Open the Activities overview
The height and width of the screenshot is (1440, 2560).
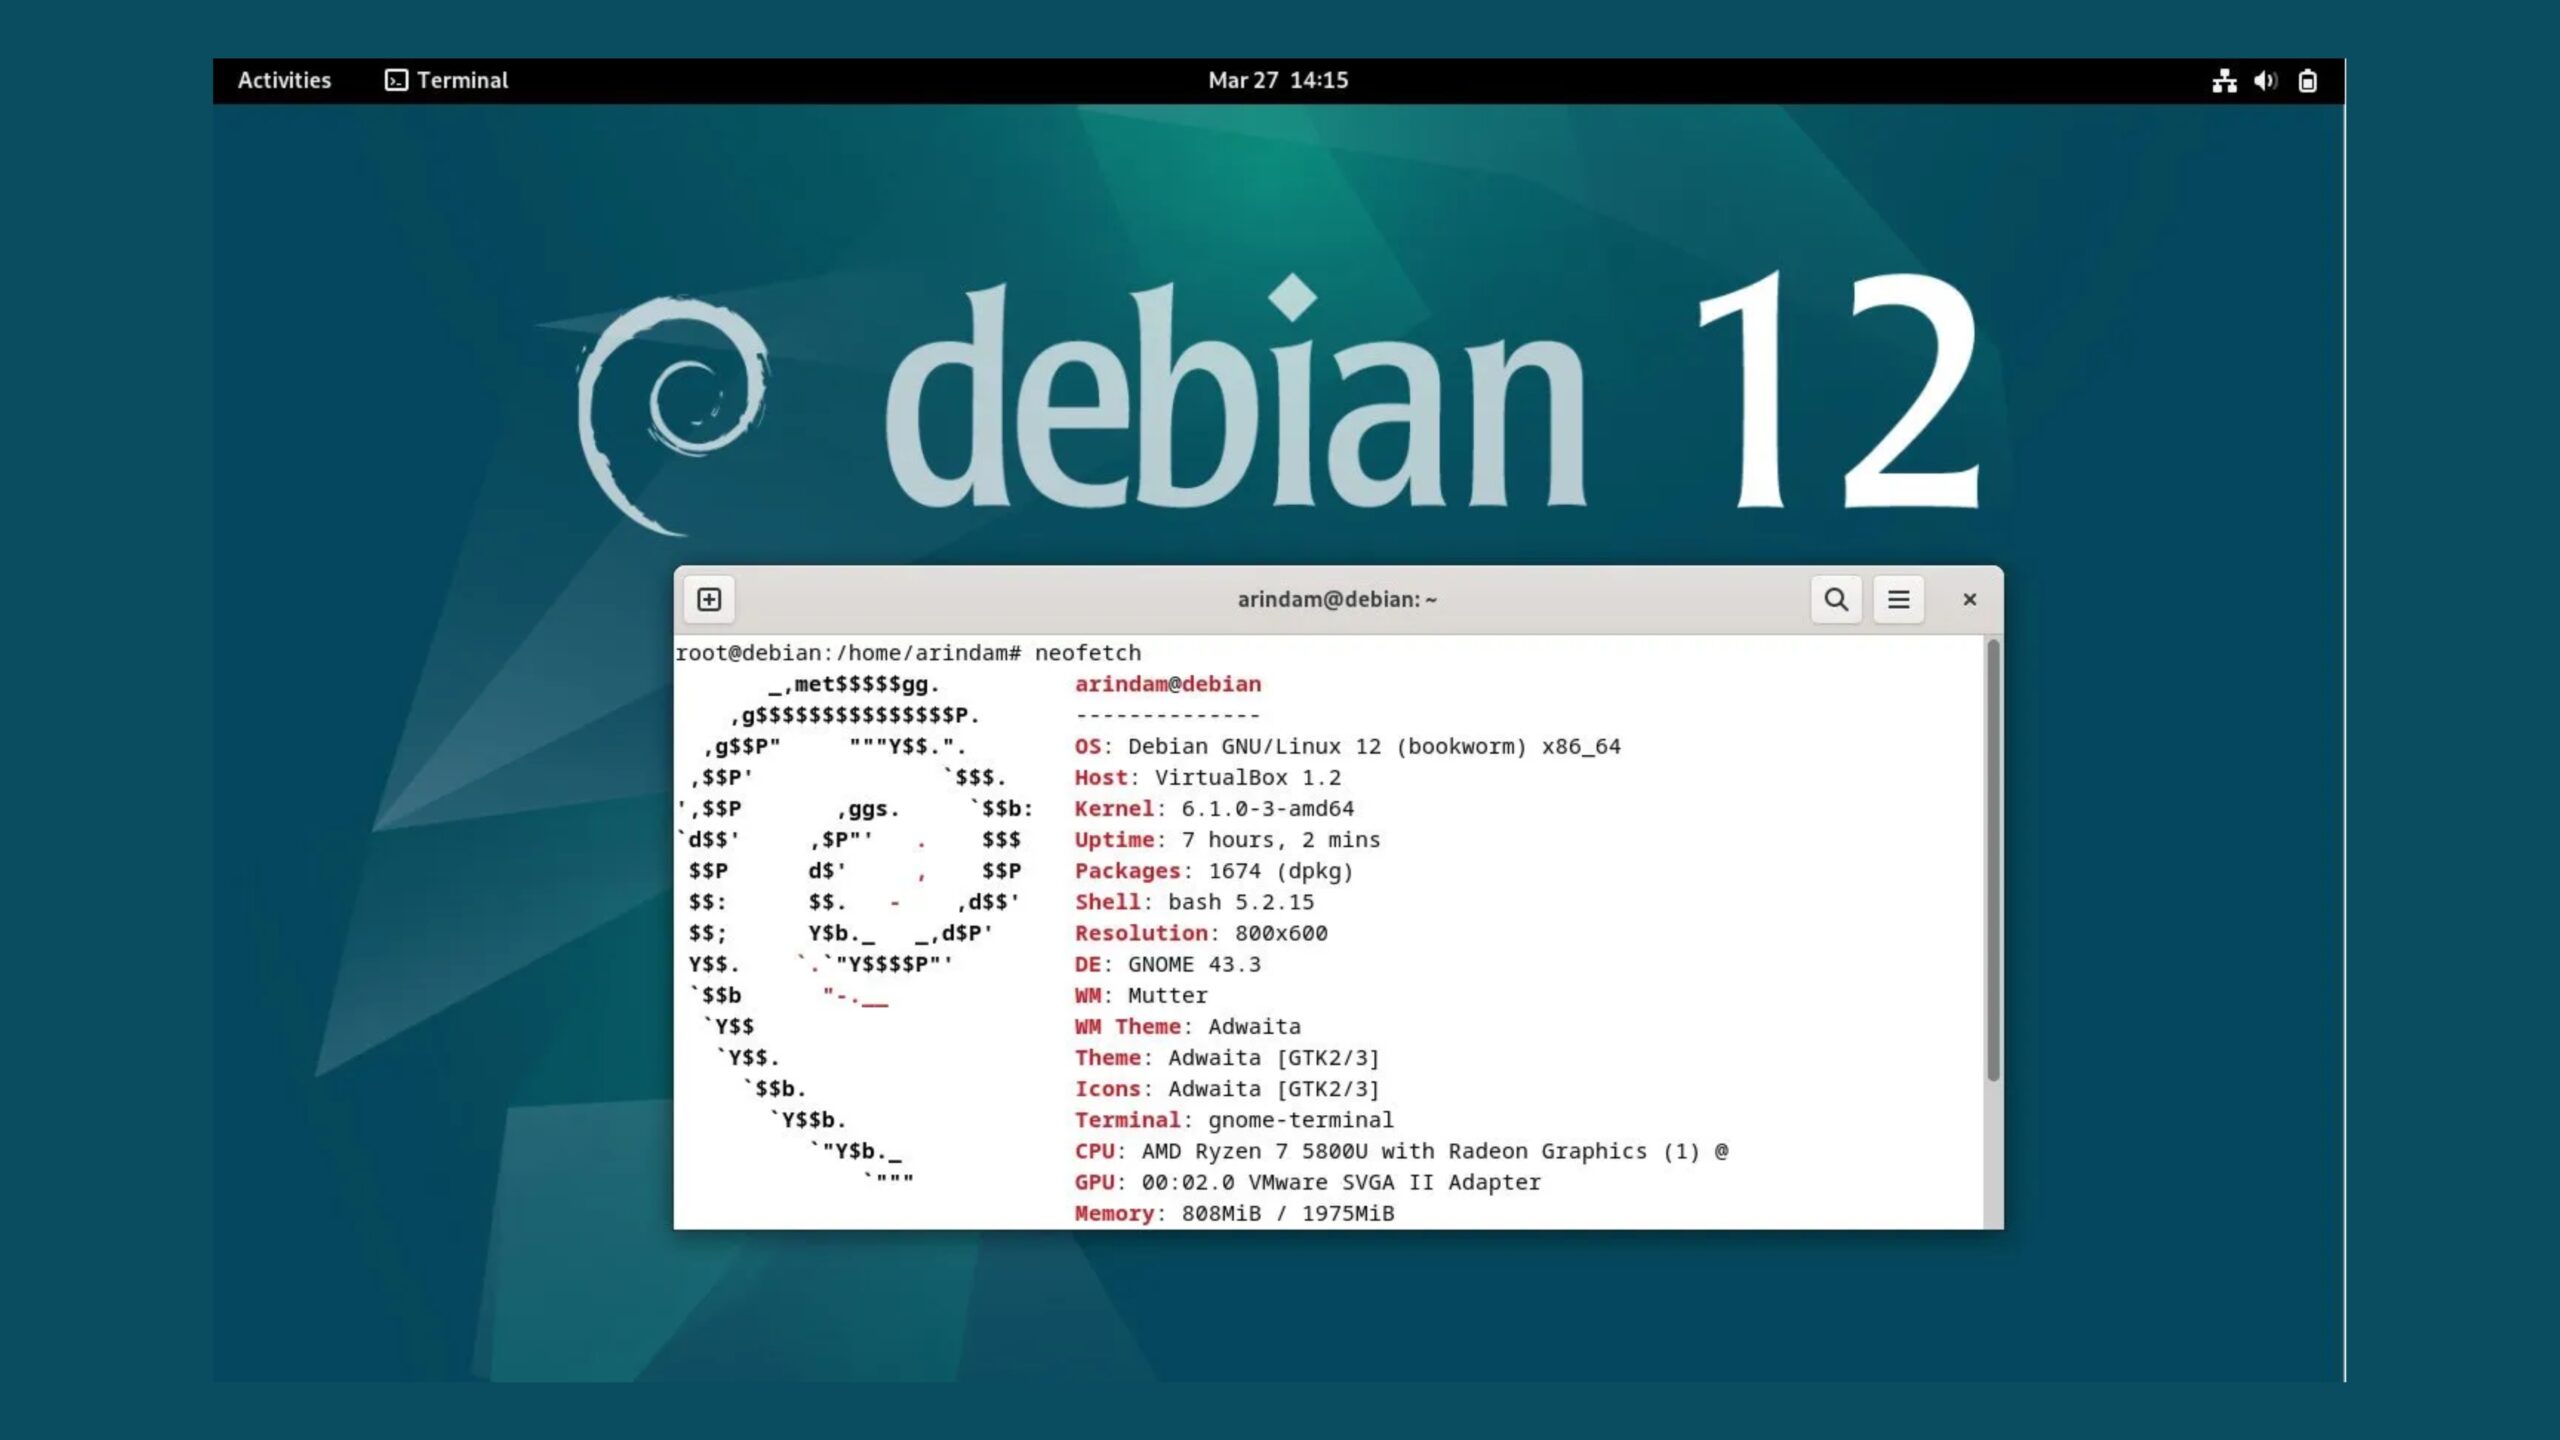[284, 80]
